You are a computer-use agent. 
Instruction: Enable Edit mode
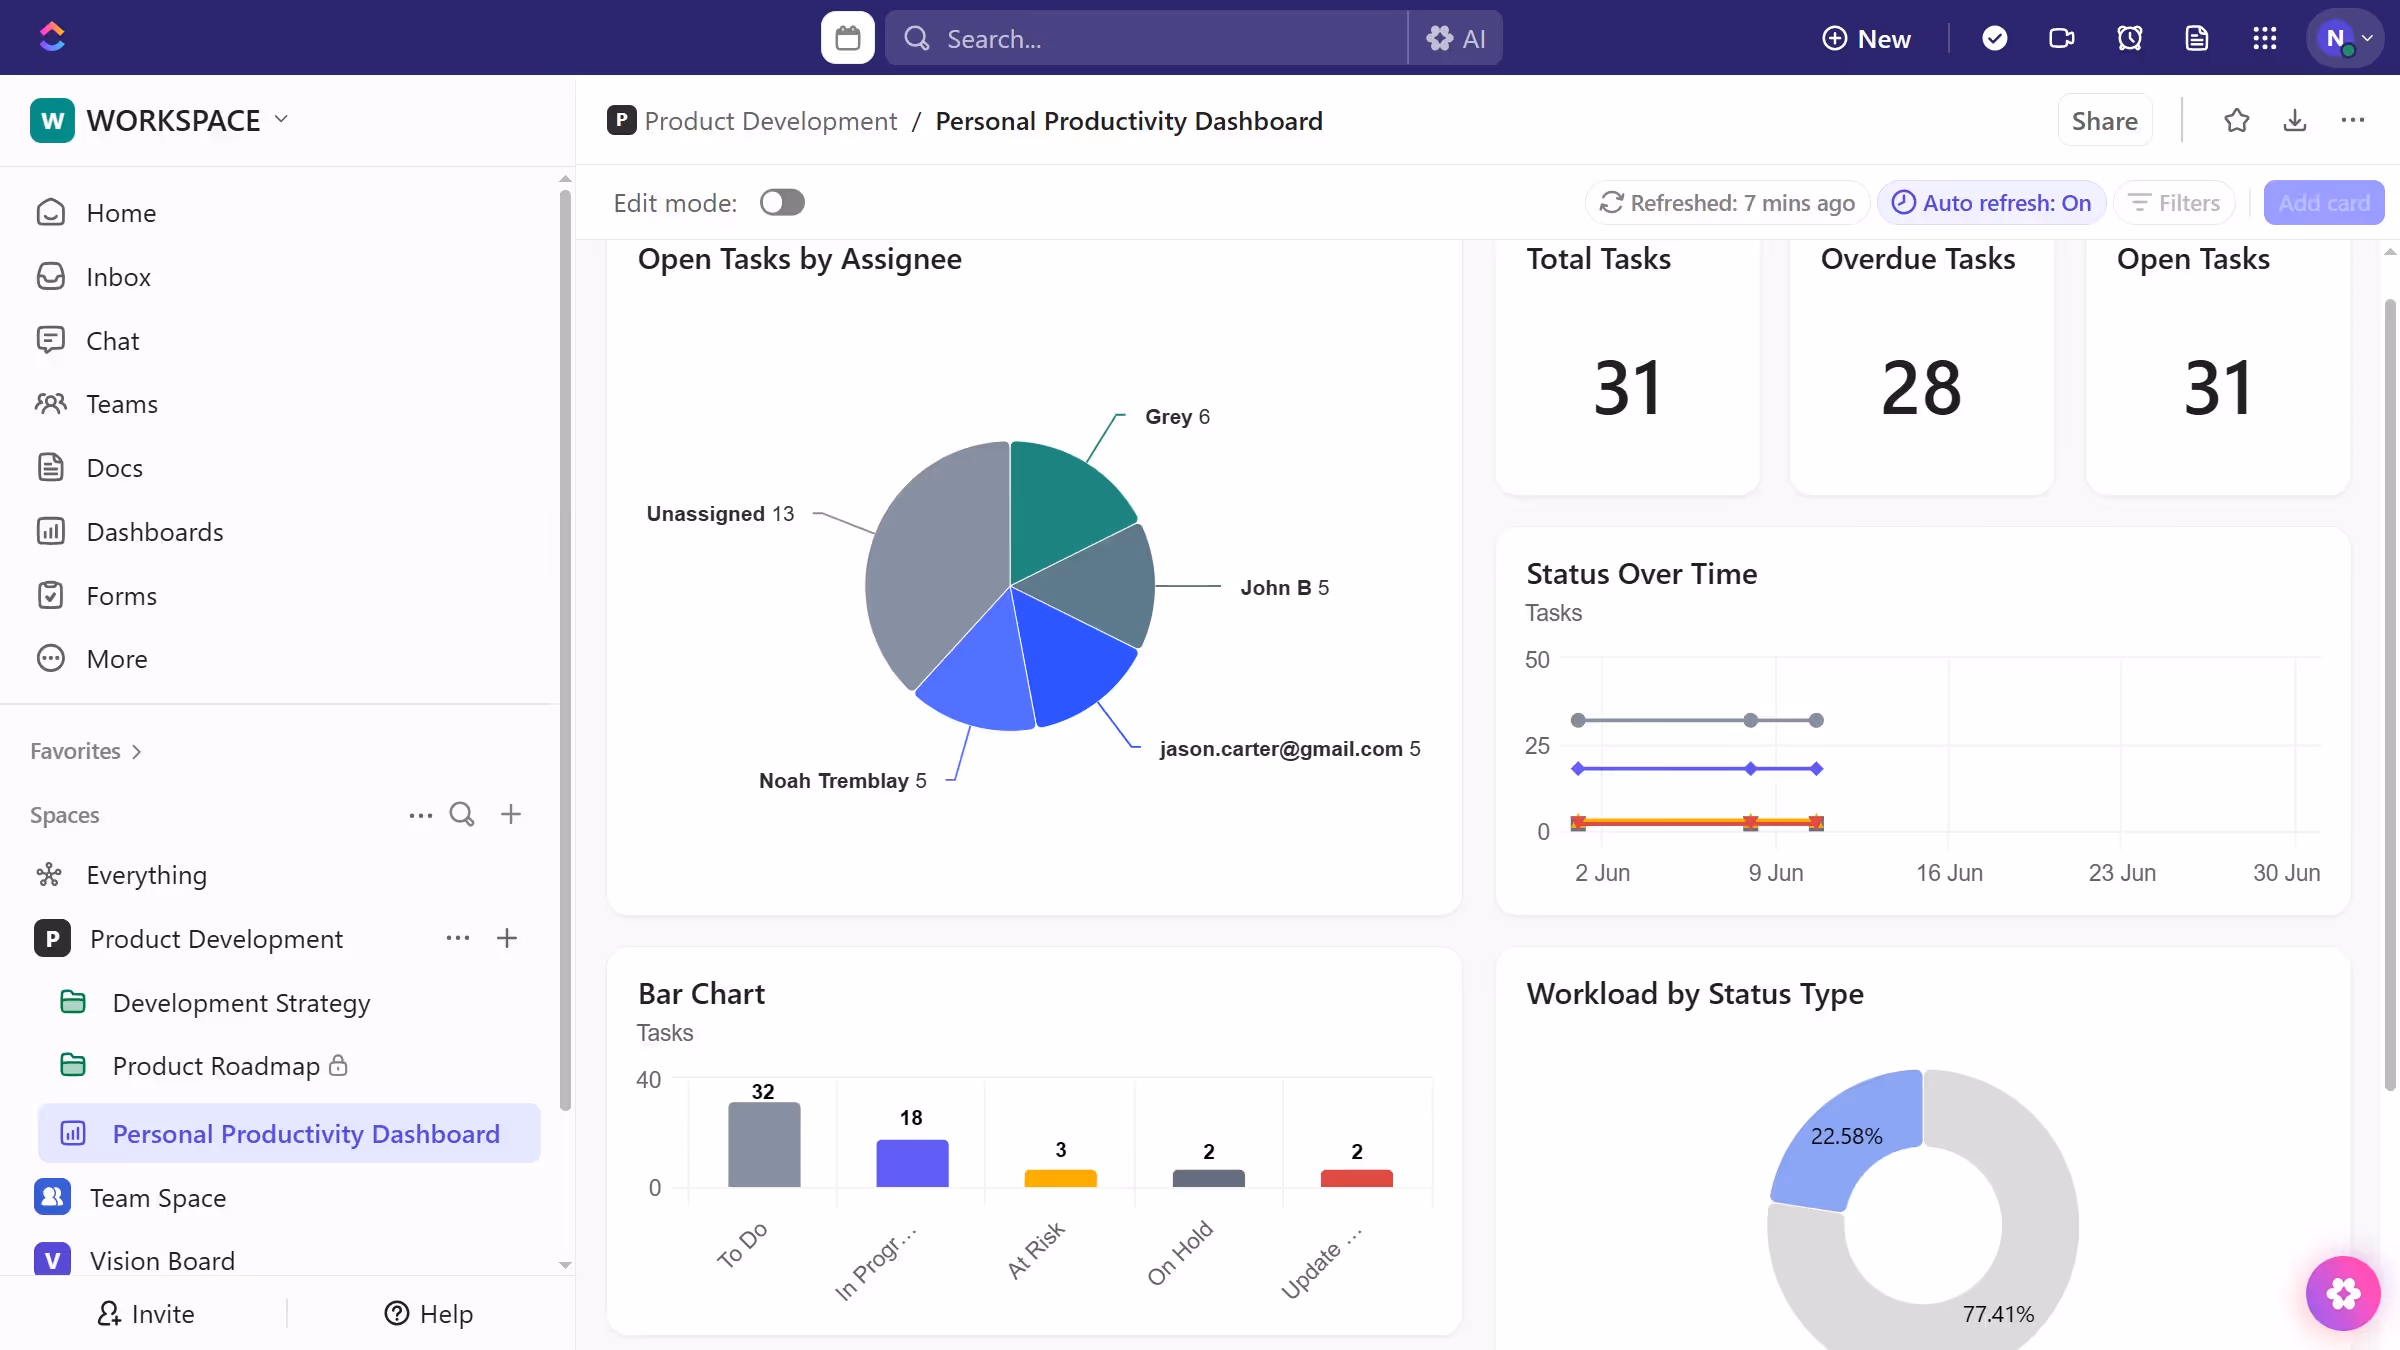pyautogui.click(x=781, y=201)
